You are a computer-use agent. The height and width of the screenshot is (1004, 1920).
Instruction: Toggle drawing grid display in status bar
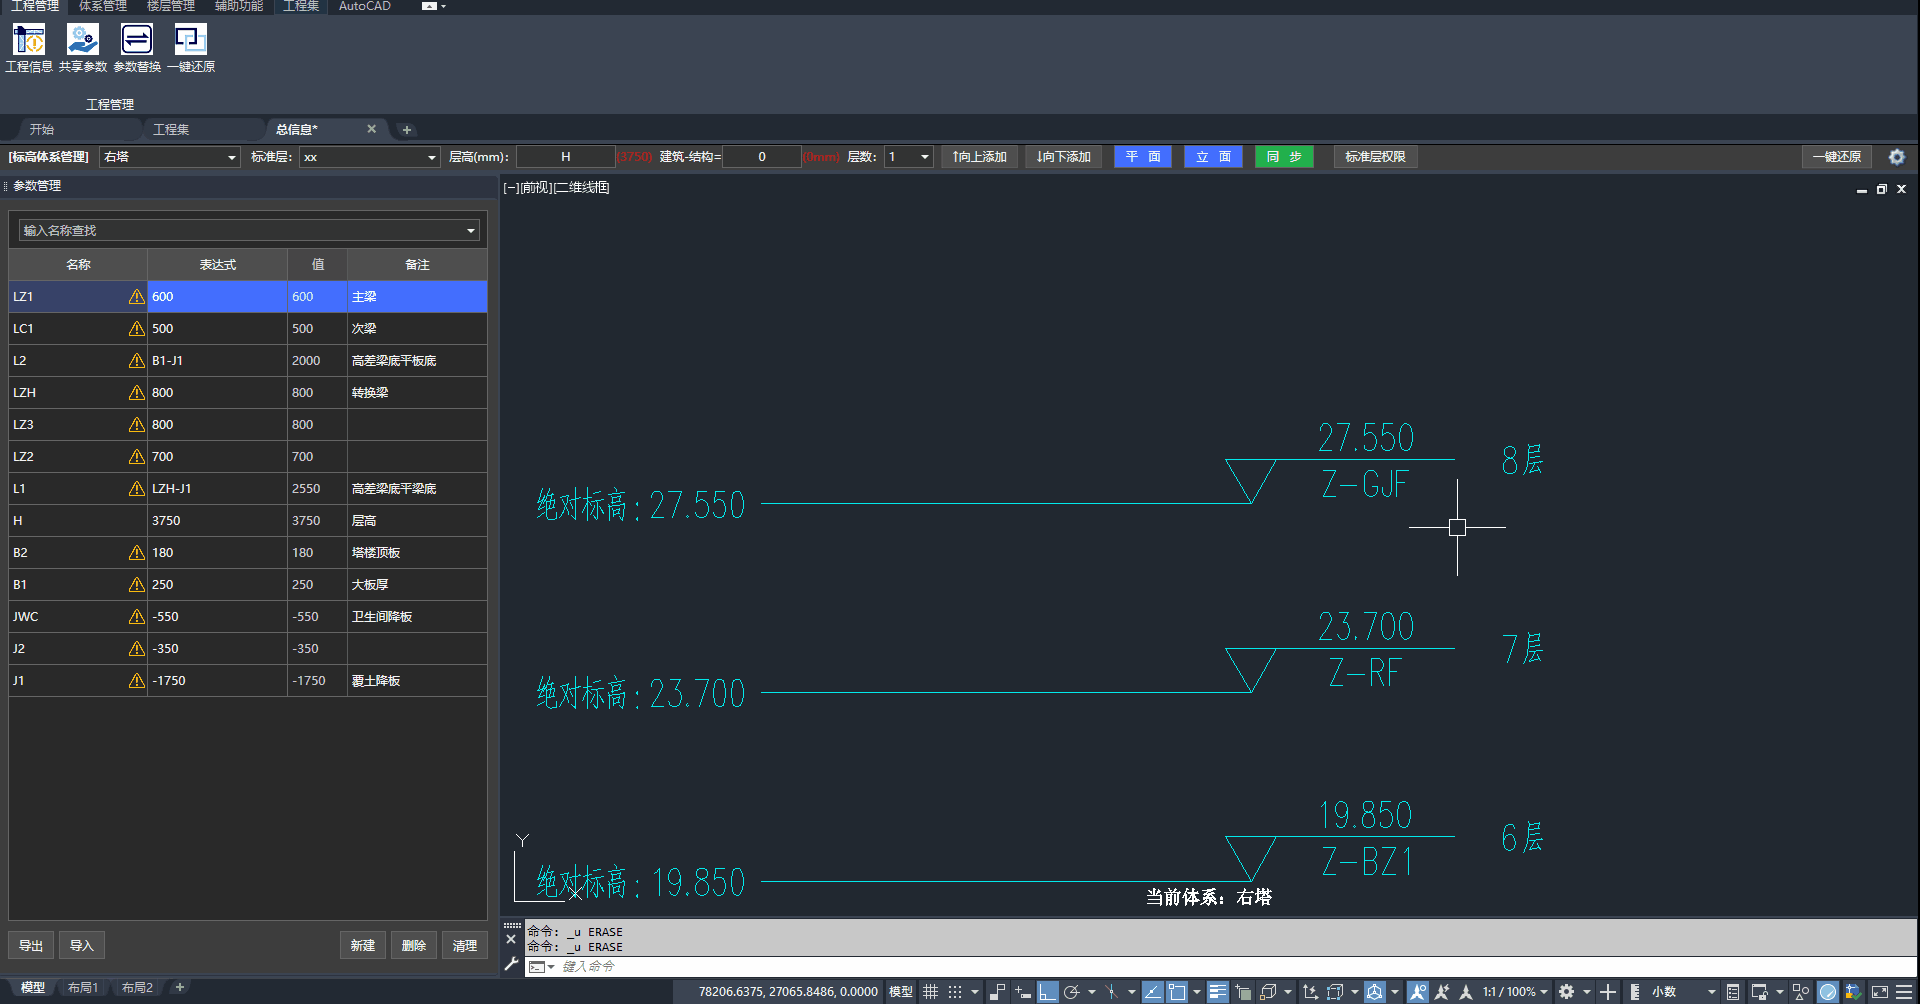pos(930,992)
